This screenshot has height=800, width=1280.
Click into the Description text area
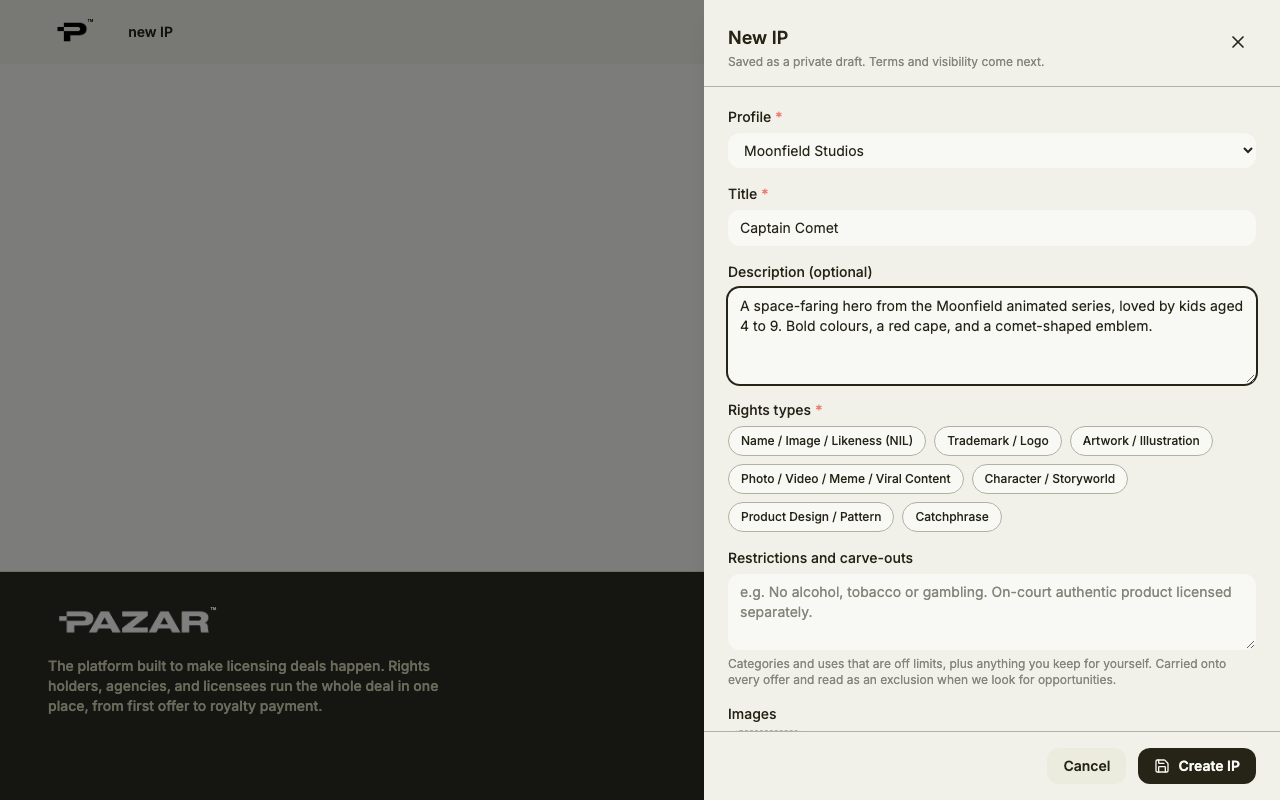[x=992, y=336]
